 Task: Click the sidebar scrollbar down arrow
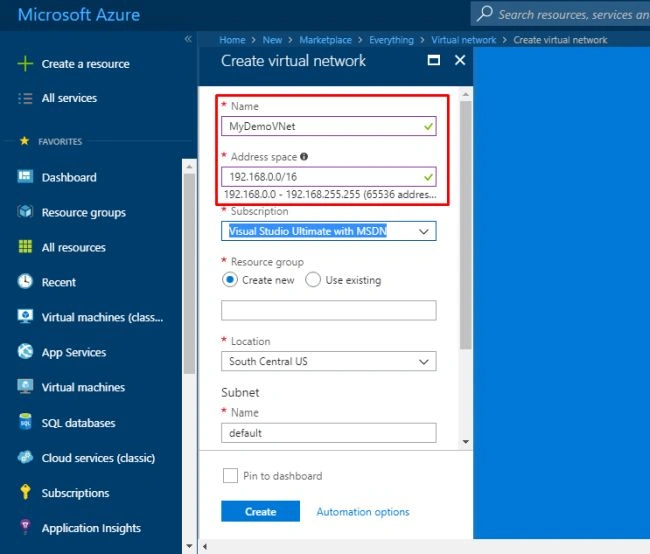tap(189, 546)
